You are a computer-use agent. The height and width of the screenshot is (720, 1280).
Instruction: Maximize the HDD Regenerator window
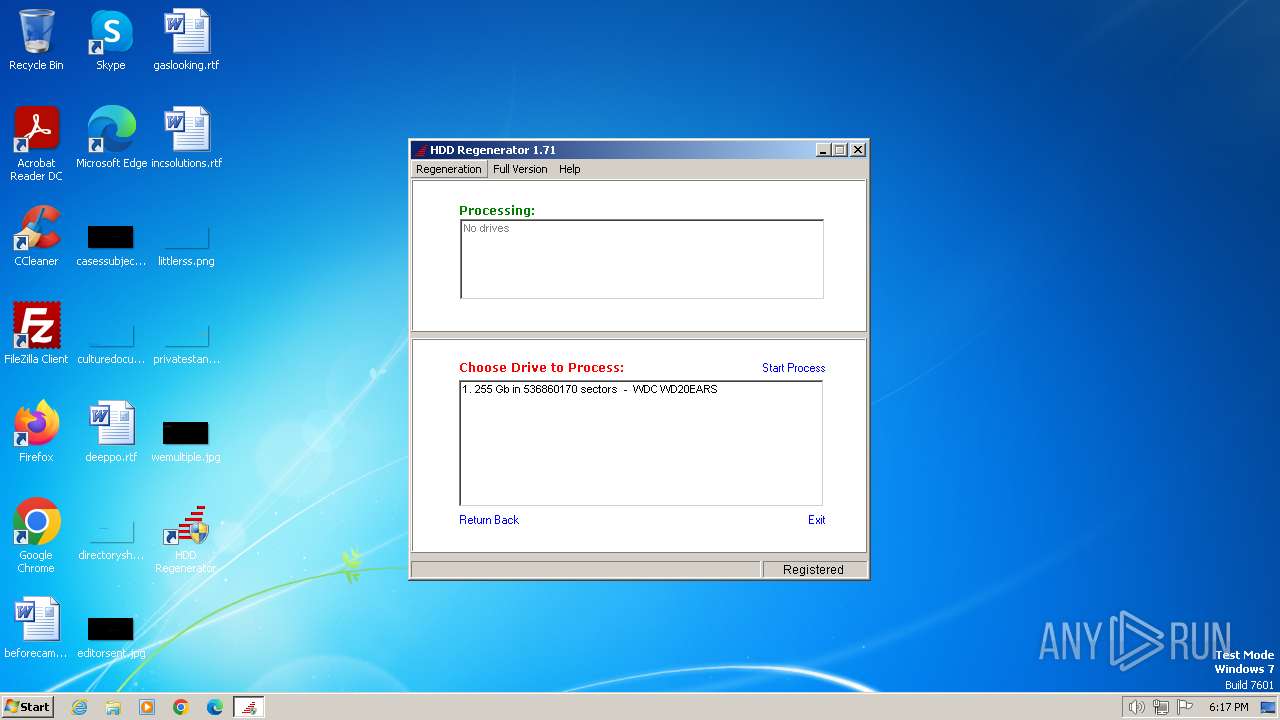click(839, 150)
